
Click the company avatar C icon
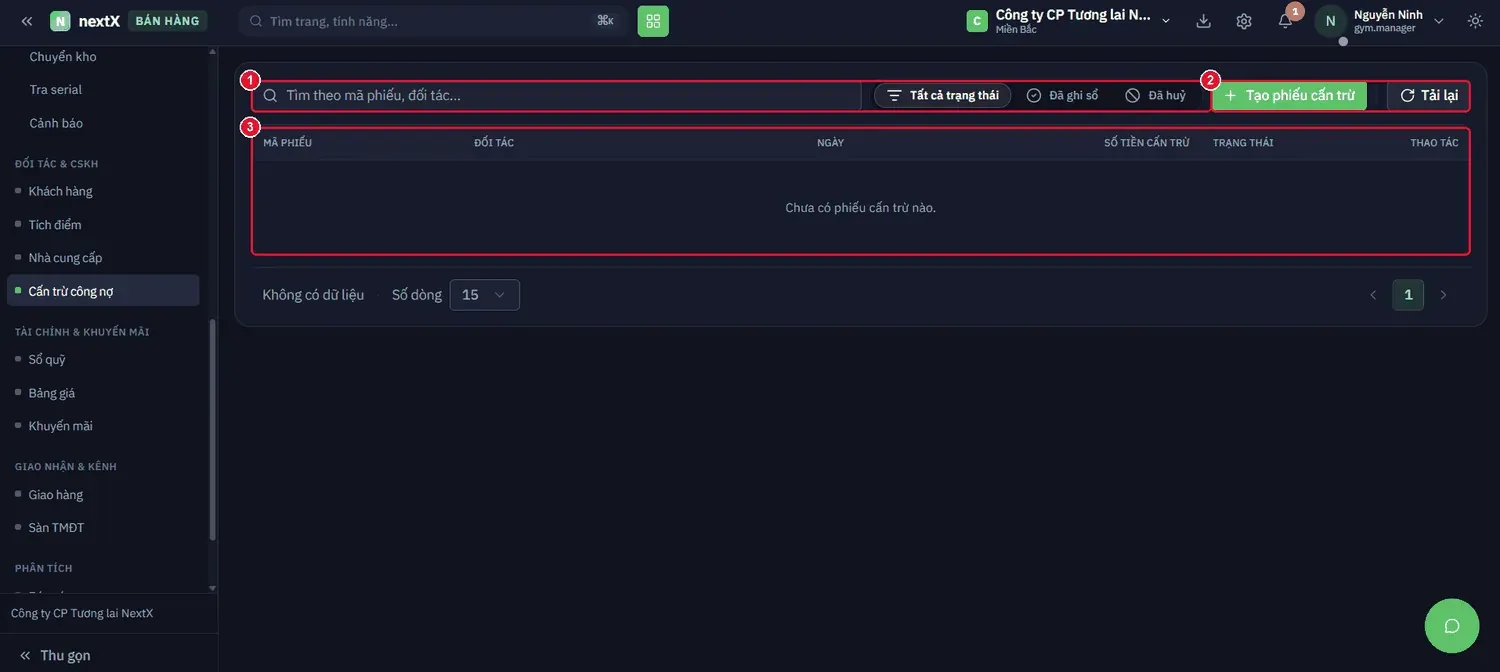pyautogui.click(x=977, y=21)
